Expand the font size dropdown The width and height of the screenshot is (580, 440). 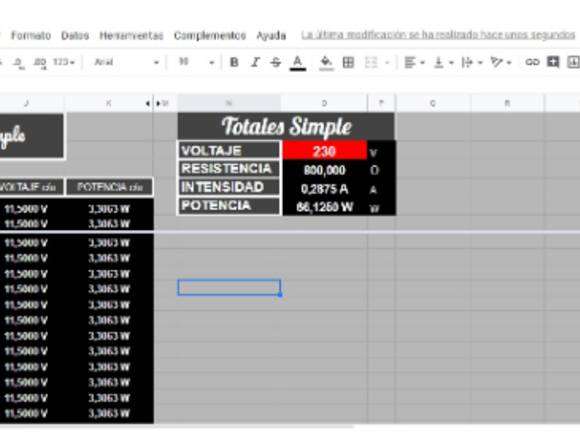196,62
